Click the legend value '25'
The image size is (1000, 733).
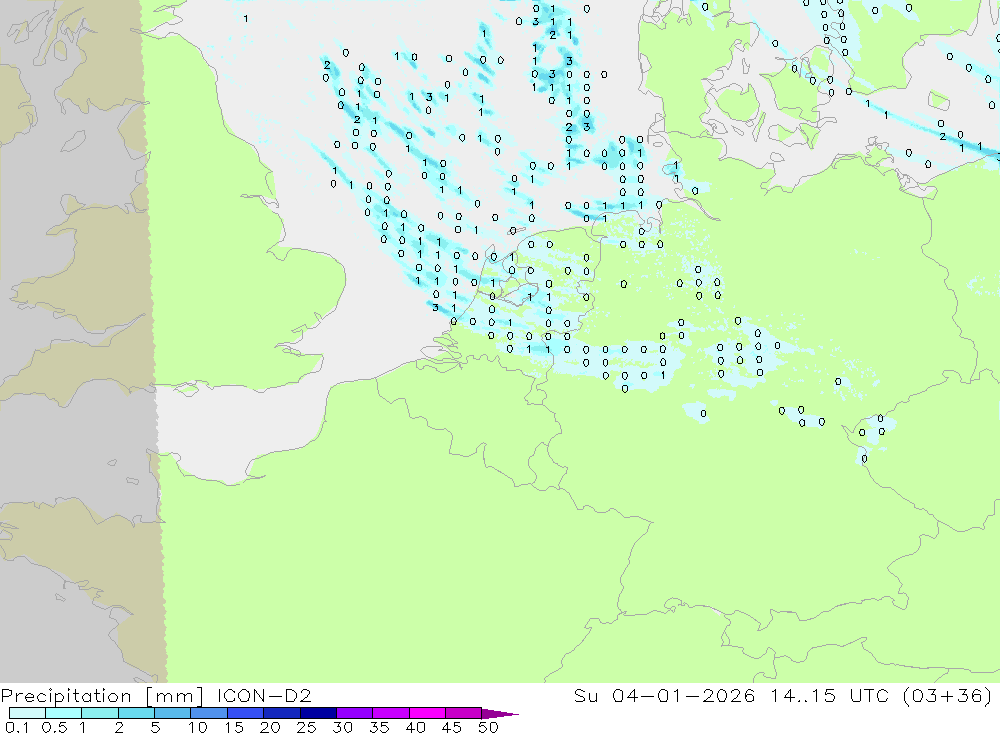306,727
